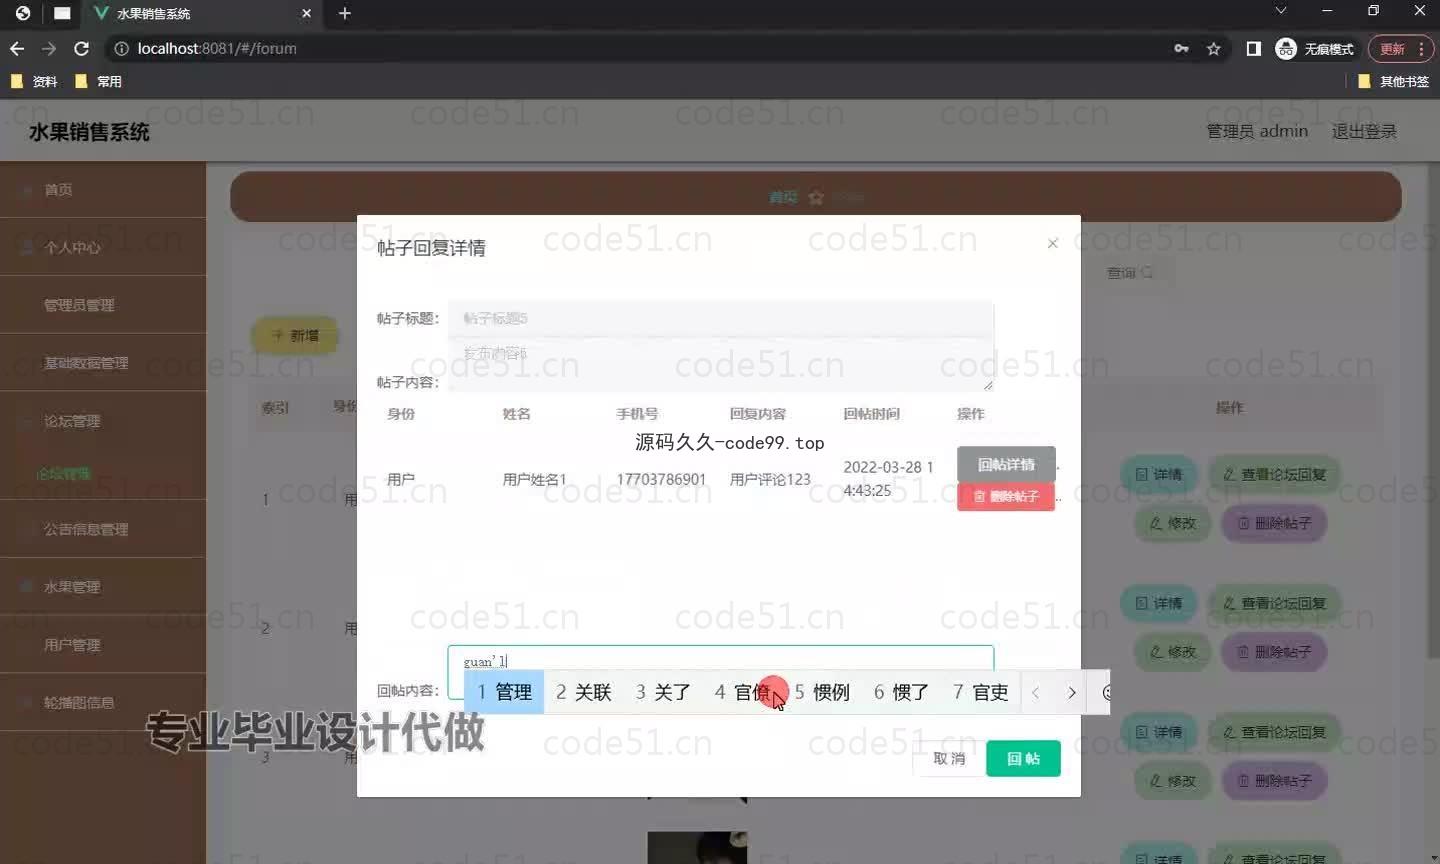
Task: Go to next IME candidate page
Action: click(1072, 692)
